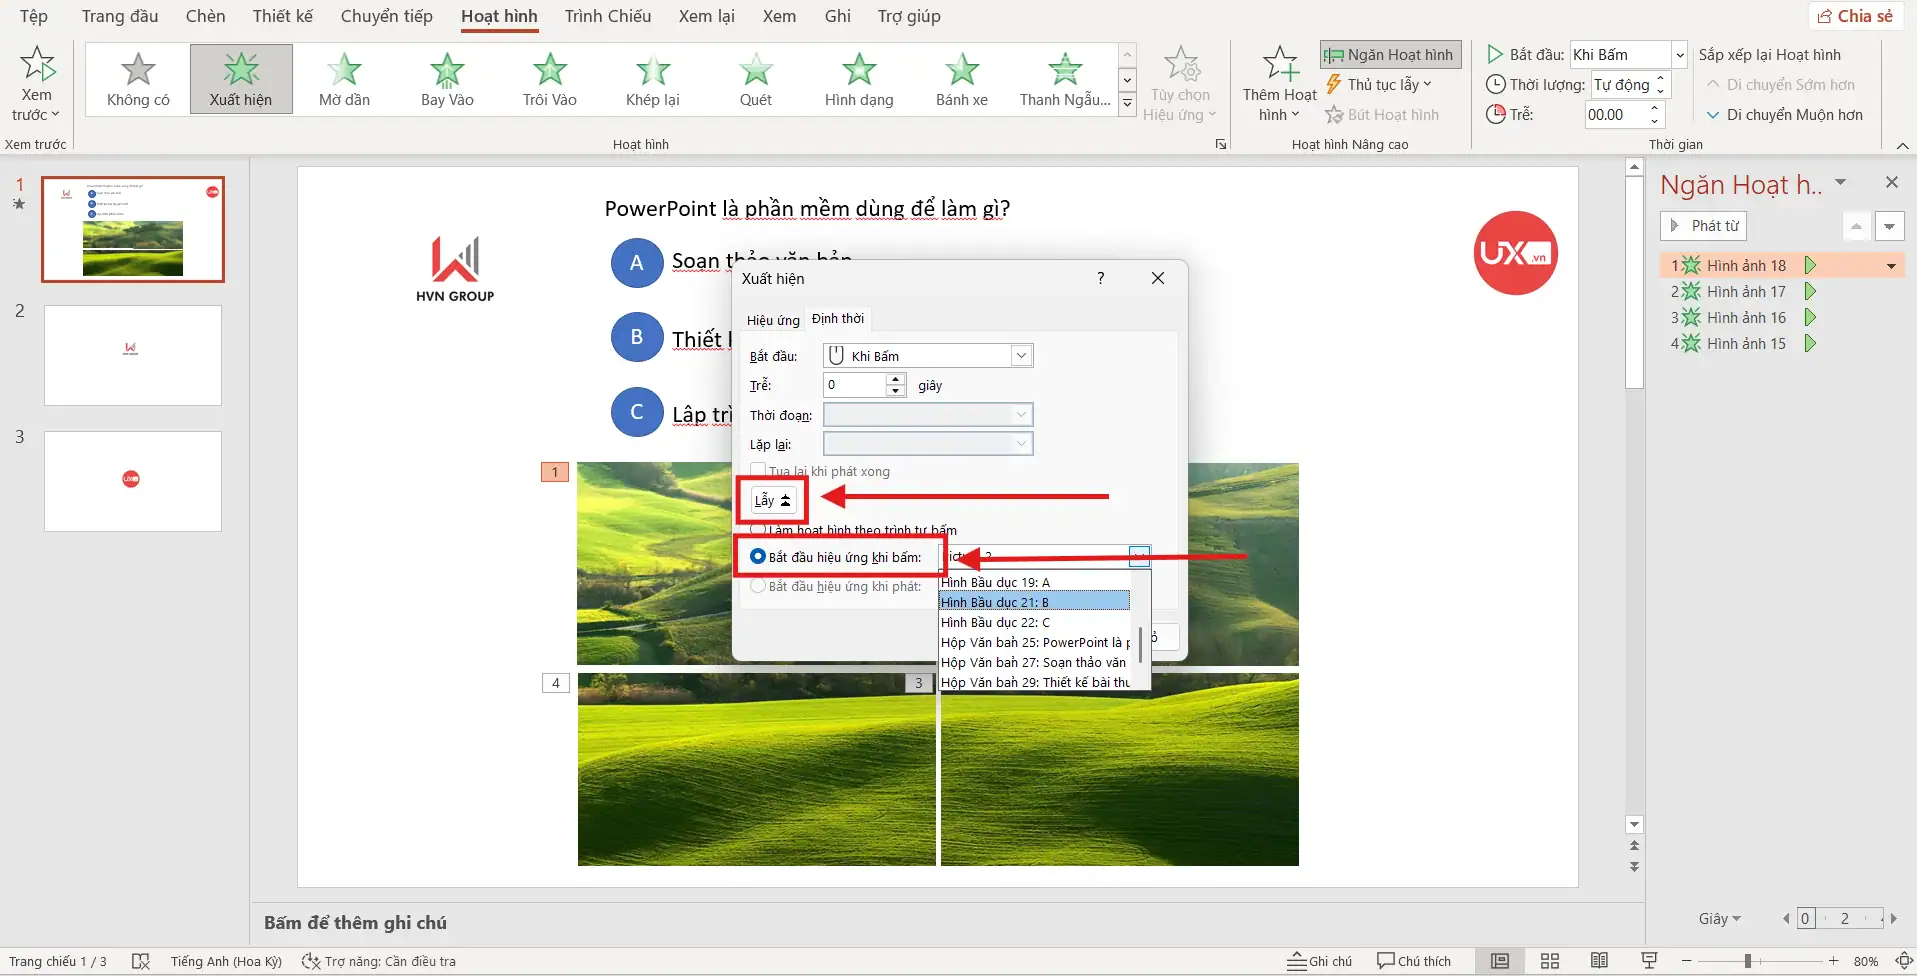Apply the Bay Vào animation effect

(x=447, y=79)
